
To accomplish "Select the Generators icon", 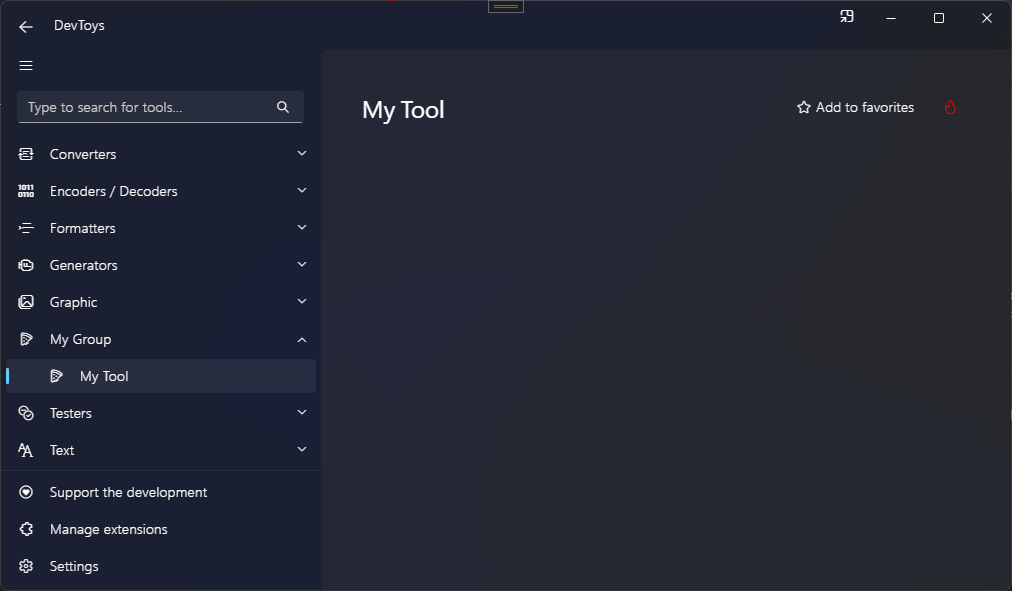I will pos(26,265).
